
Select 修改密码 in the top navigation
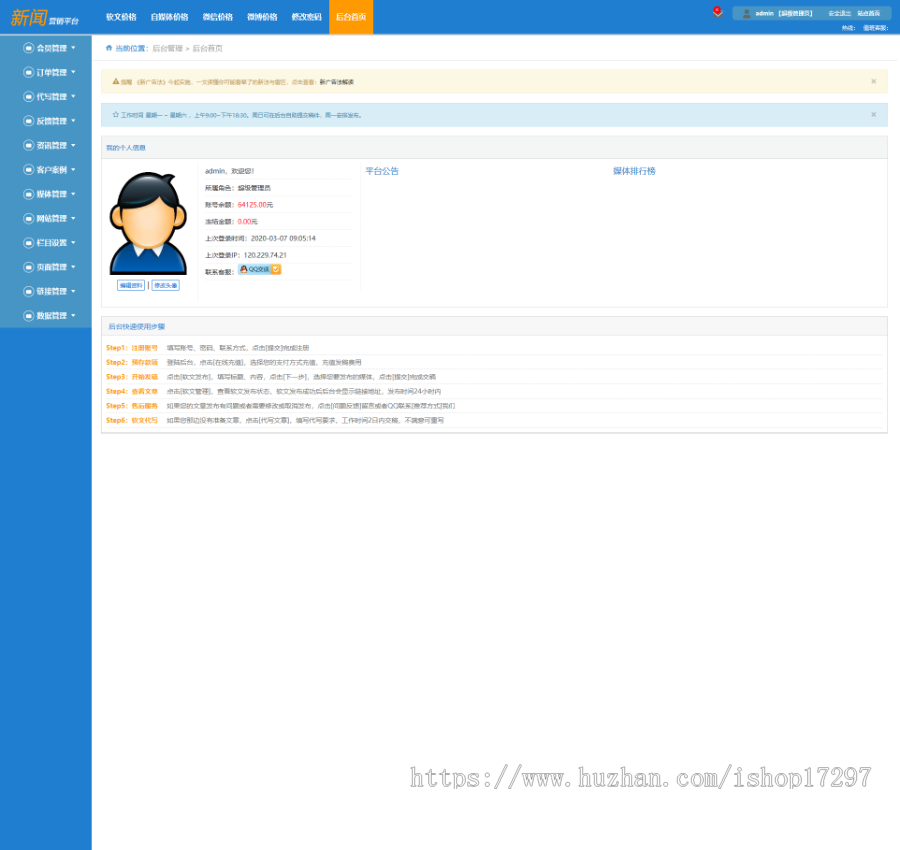point(307,17)
